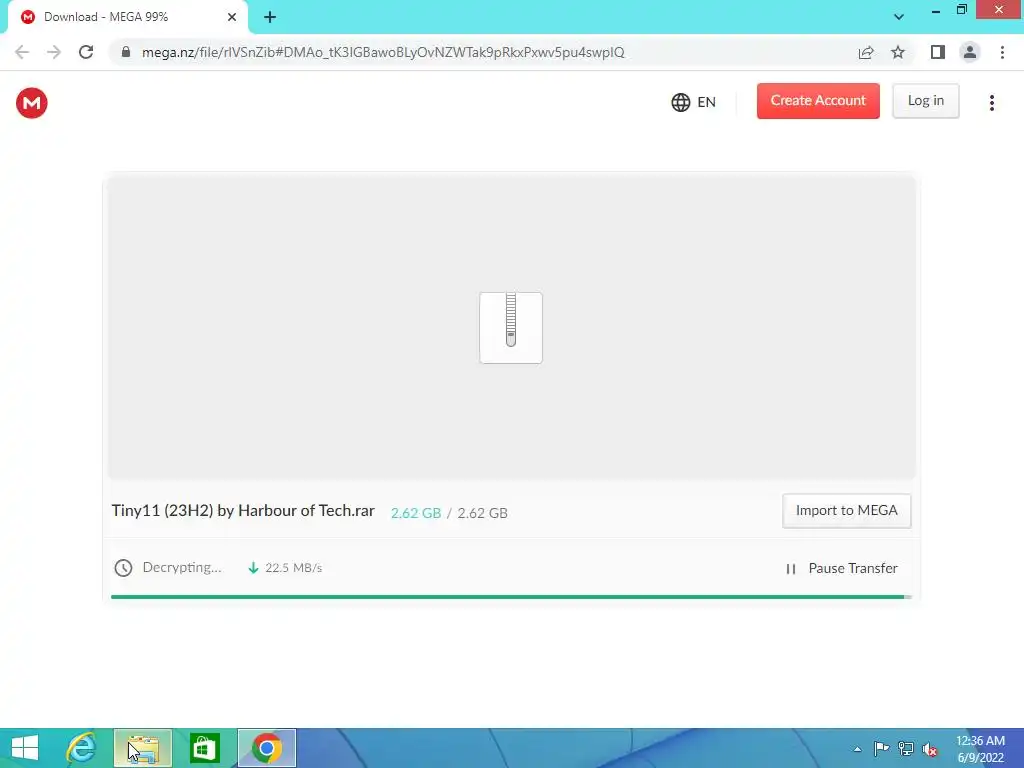Click the downloaded size 2.62 GB in teal
Image resolution: width=1024 pixels, height=768 pixels.
(x=415, y=513)
